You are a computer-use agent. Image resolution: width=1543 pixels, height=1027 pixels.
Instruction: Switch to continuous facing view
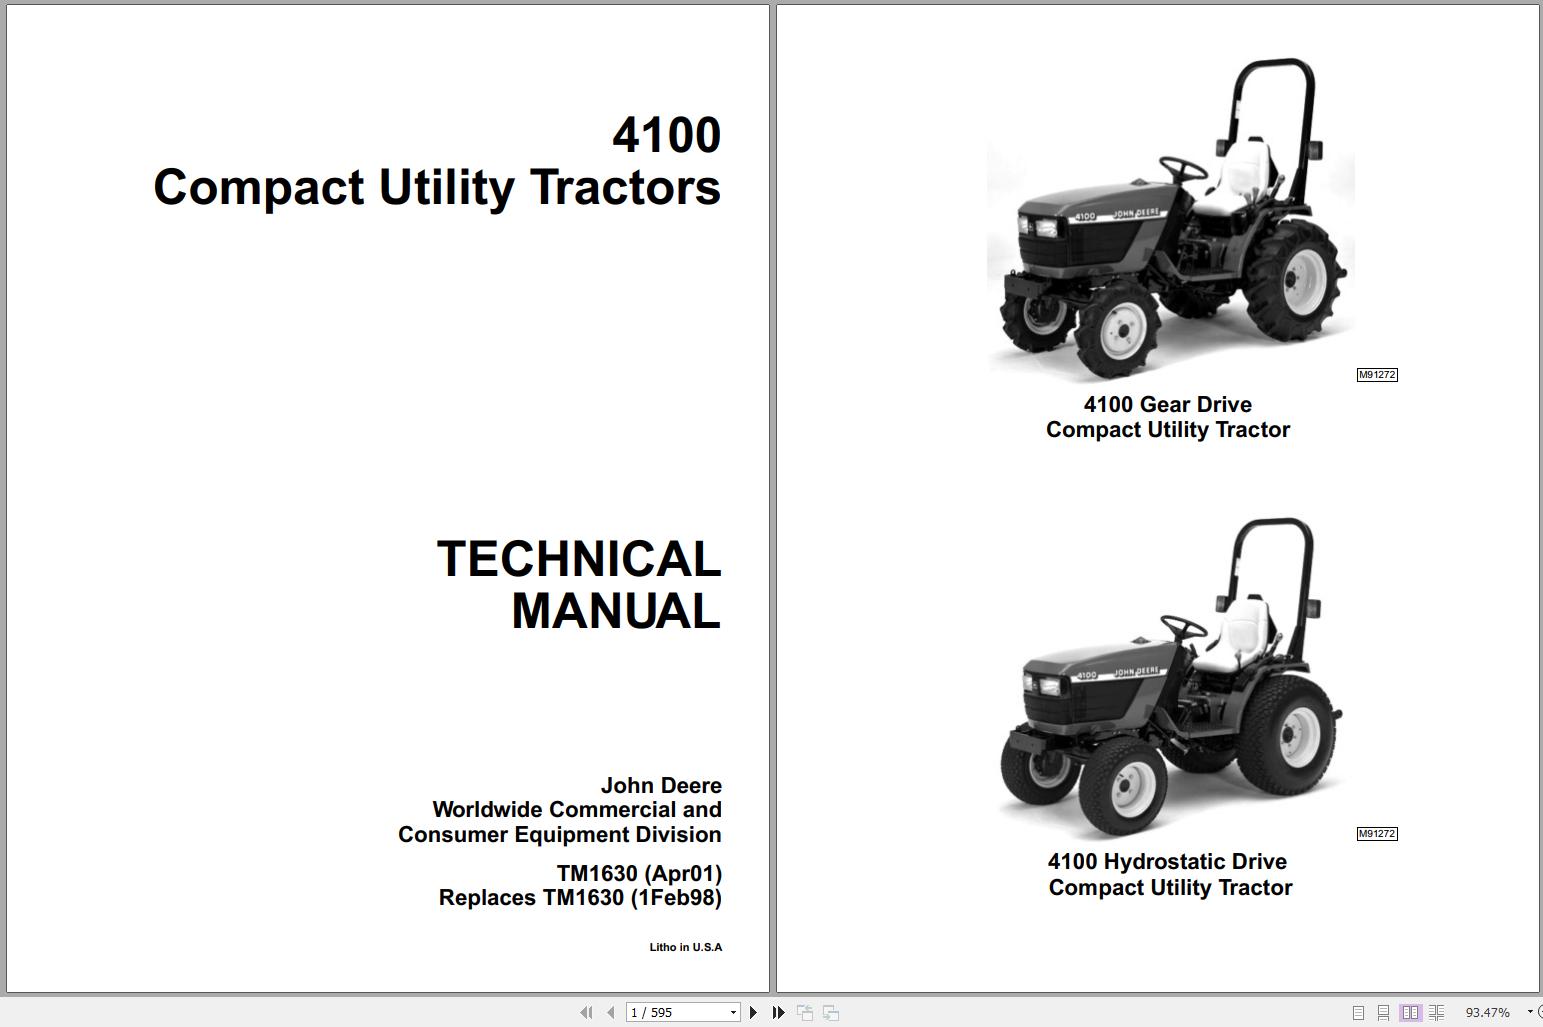tap(1437, 1013)
